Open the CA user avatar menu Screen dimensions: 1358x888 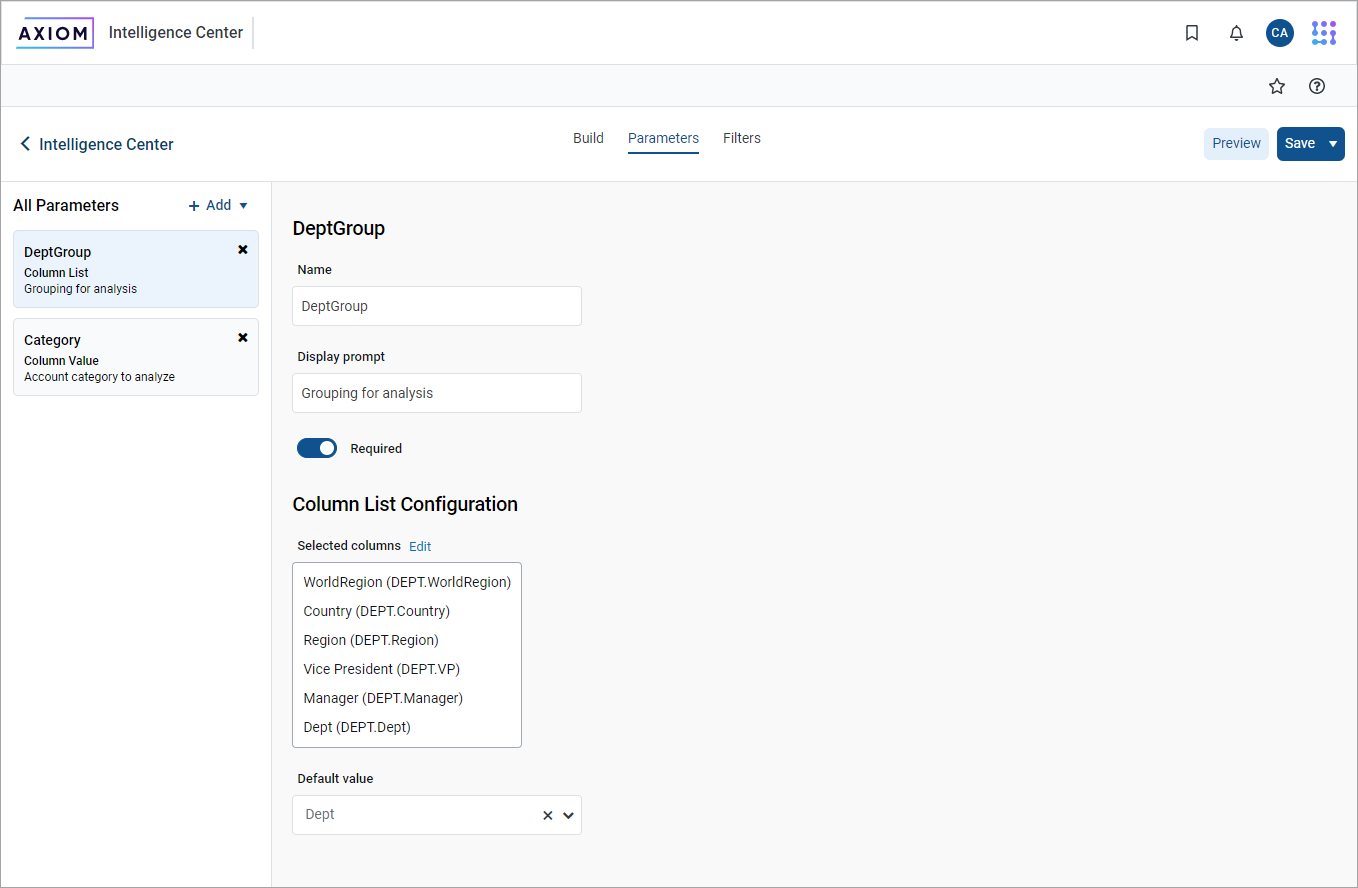coord(1279,33)
